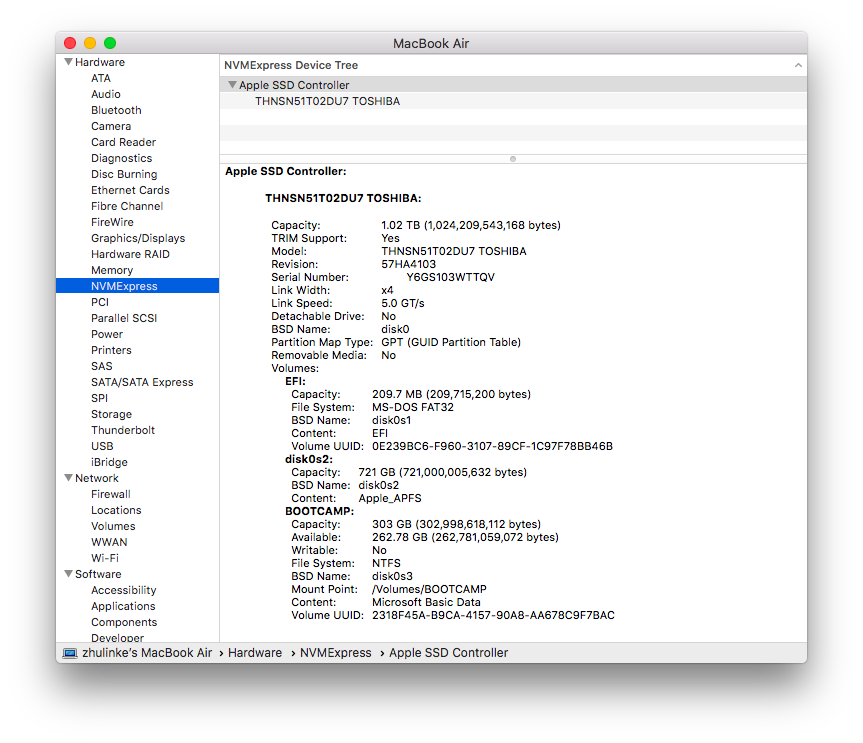Select the highlighted NVMExpress sidebar item
Image resolution: width=863 pixels, height=743 pixels.
click(137, 286)
